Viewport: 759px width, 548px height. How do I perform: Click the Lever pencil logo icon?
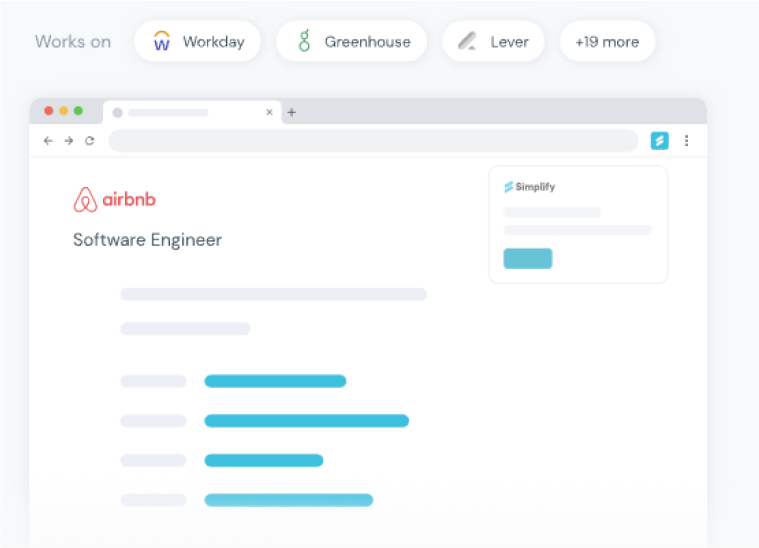coord(467,42)
